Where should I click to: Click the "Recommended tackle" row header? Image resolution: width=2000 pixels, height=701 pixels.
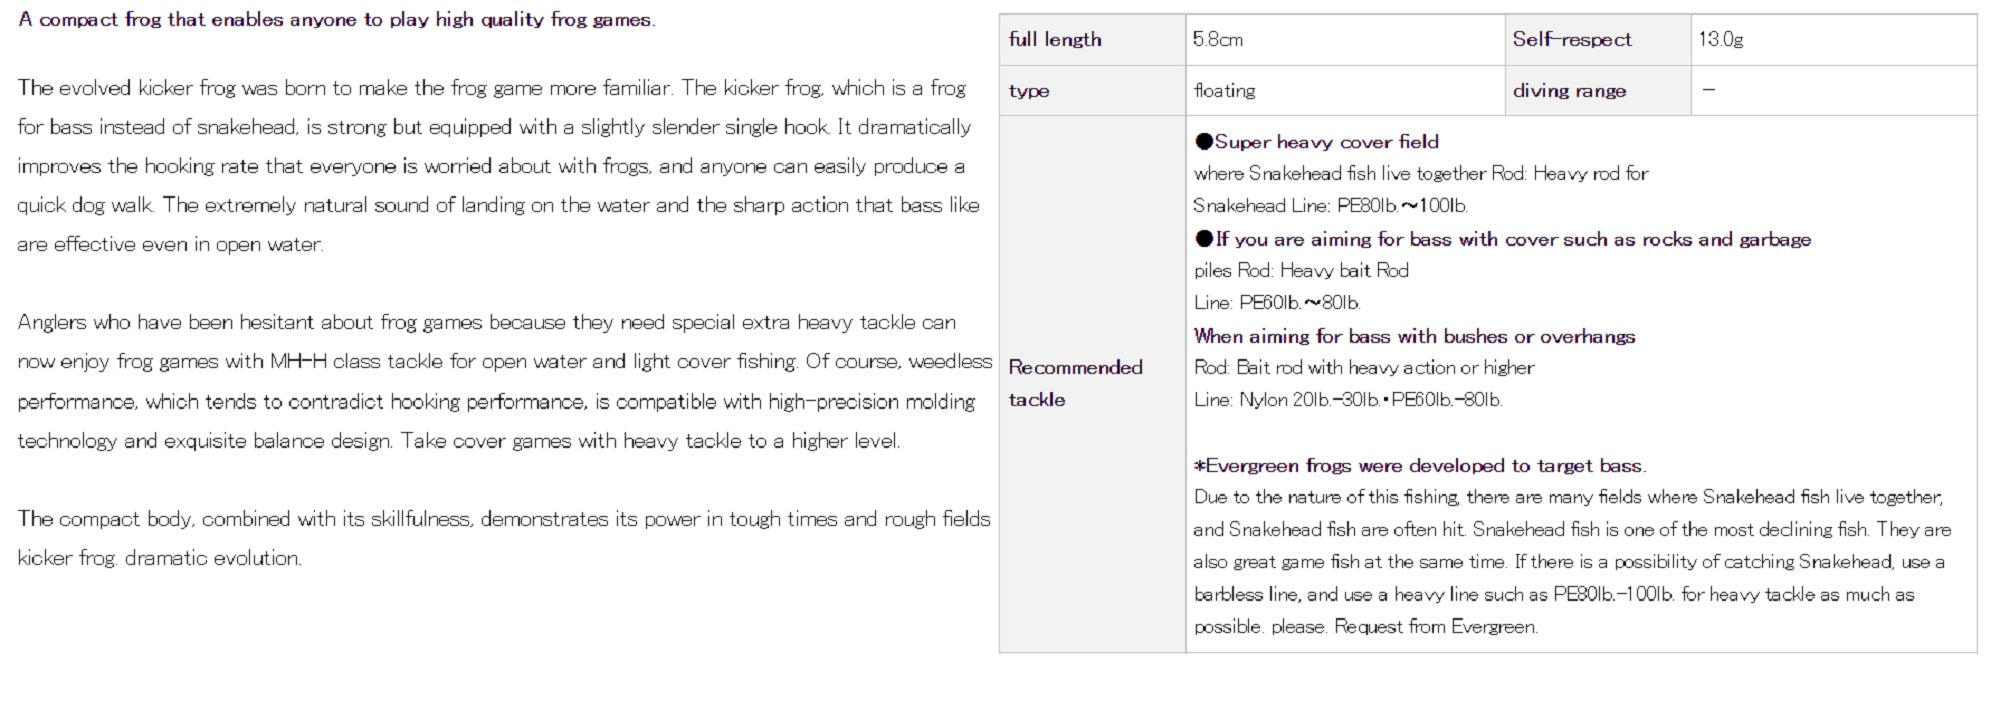(1075, 383)
